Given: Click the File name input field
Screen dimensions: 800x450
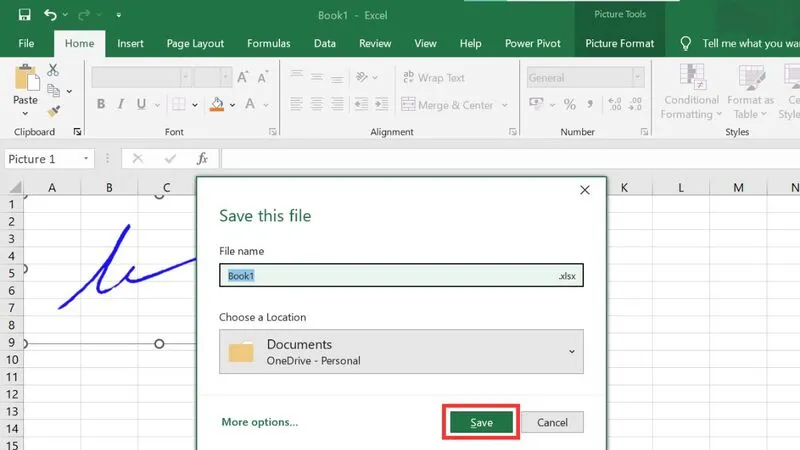Looking at the screenshot, I should point(401,276).
